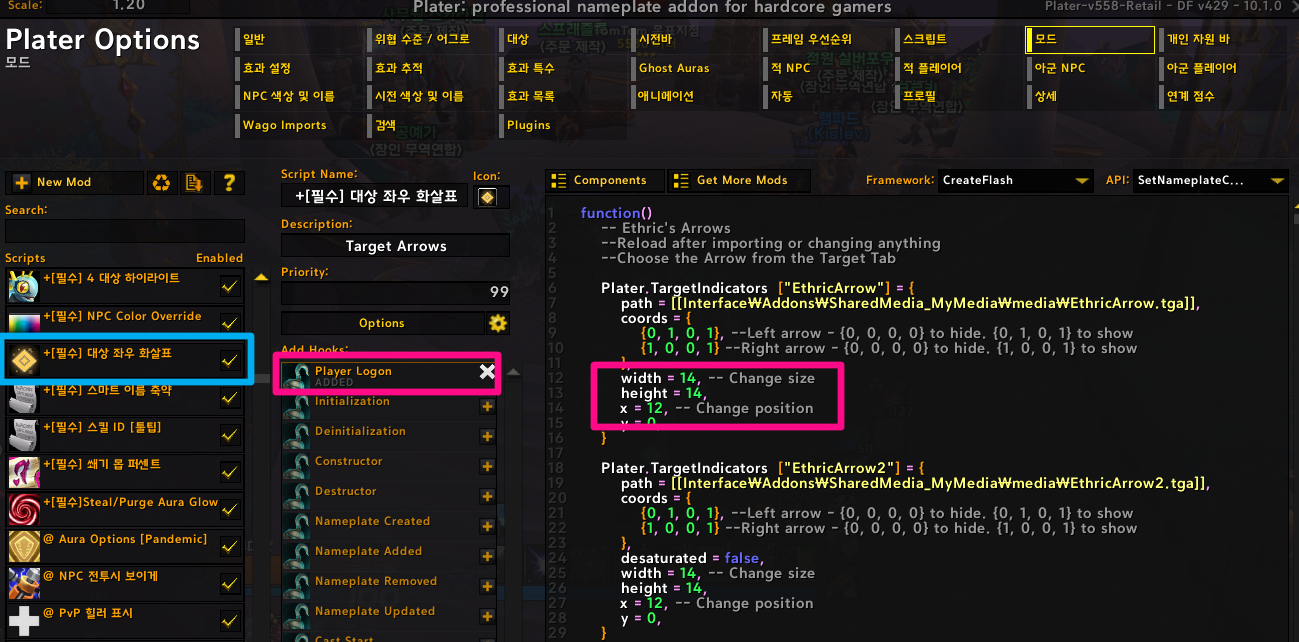Screen dimensions: 1299x642
Task: Click the 4 대상 하이라이트 script's murloc icon
Action: pyautogui.click(x=24, y=286)
